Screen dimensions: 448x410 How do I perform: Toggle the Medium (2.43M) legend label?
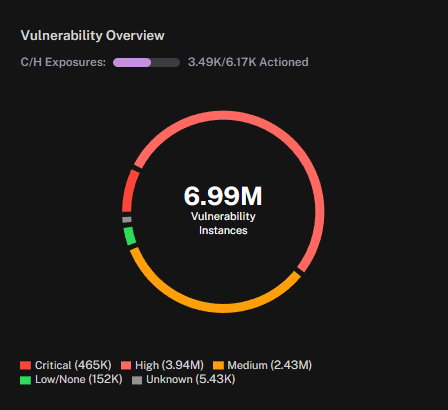click(x=270, y=365)
